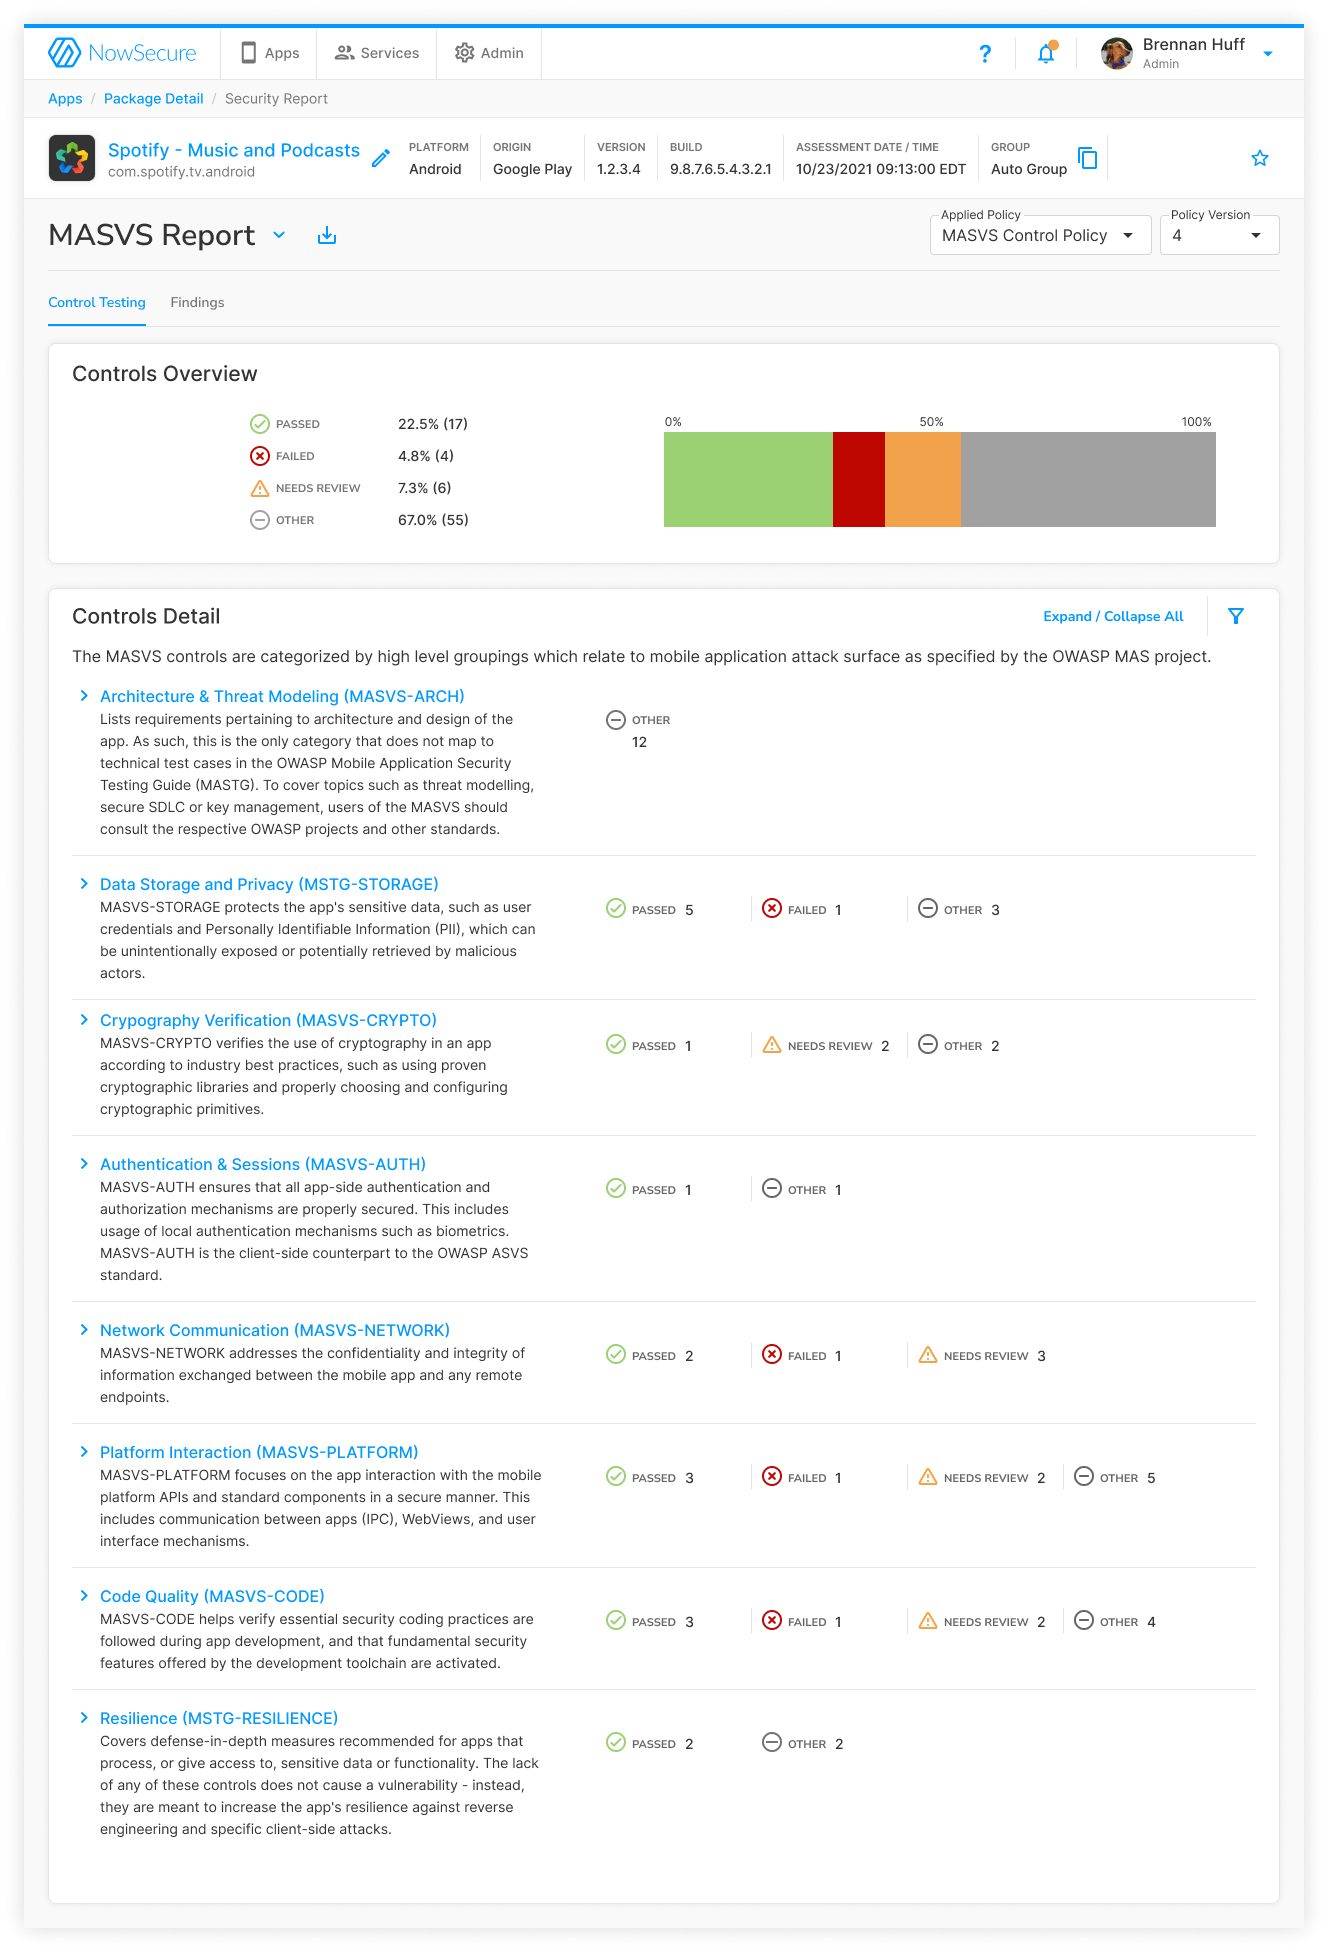Click package name com.spotify.tv.android
Viewport: 1328px width, 1952px height.
point(181,172)
